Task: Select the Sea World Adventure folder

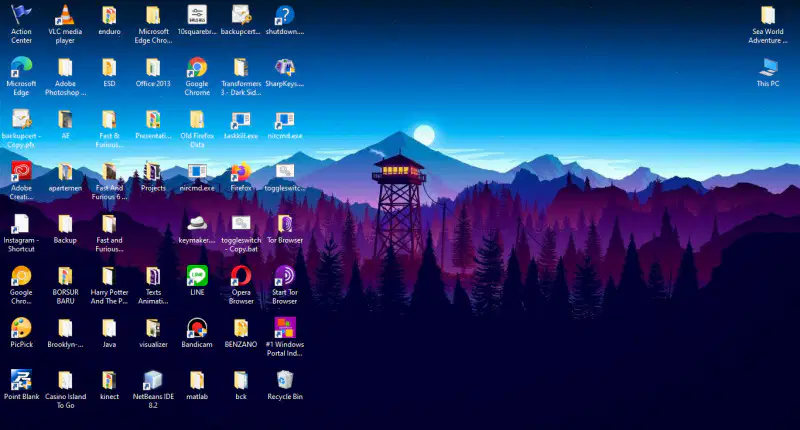Action: click(768, 15)
